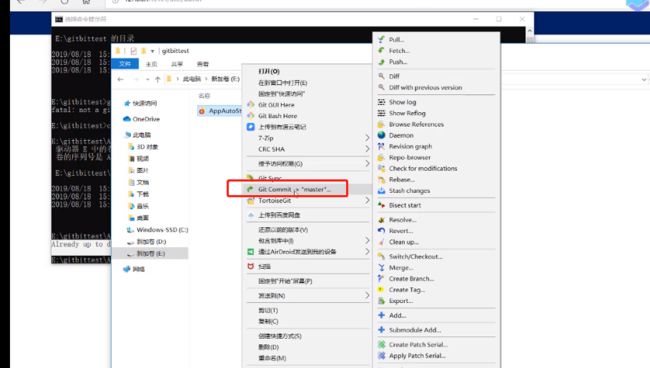
Task: Click the Show Reflog icon
Action: point(381,113)
